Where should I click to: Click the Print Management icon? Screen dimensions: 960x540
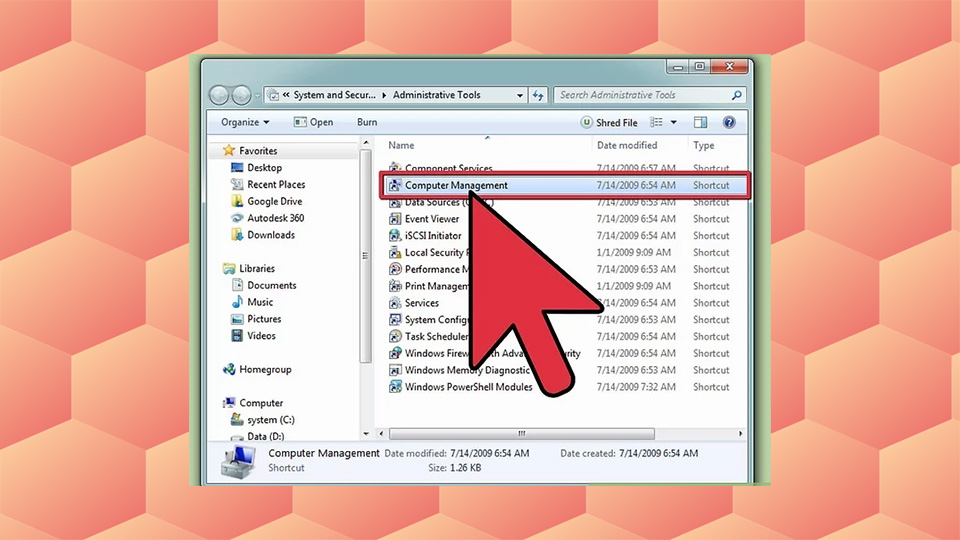[395, 286]
